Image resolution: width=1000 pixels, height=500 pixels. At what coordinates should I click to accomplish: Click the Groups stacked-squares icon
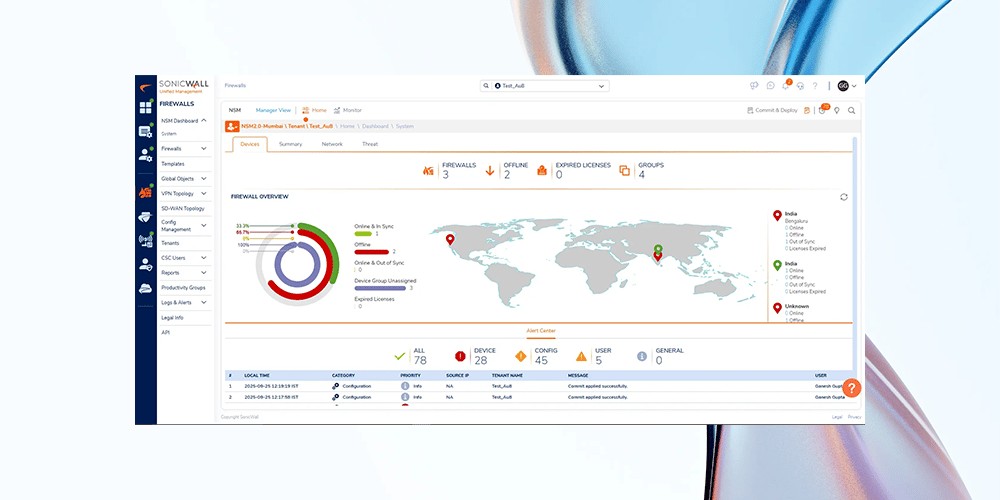coord(625,170)
